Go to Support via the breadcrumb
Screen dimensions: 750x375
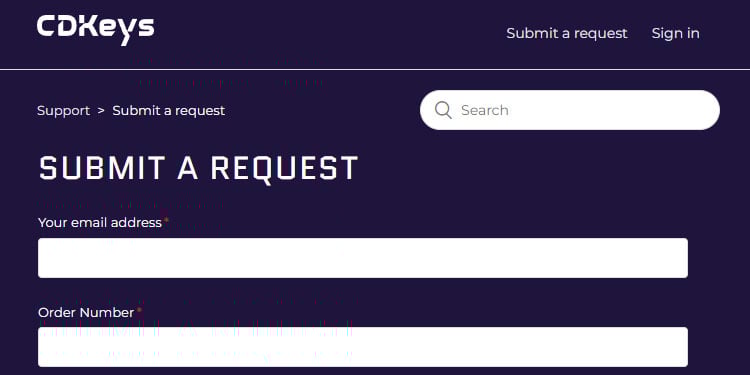(63, 110)
